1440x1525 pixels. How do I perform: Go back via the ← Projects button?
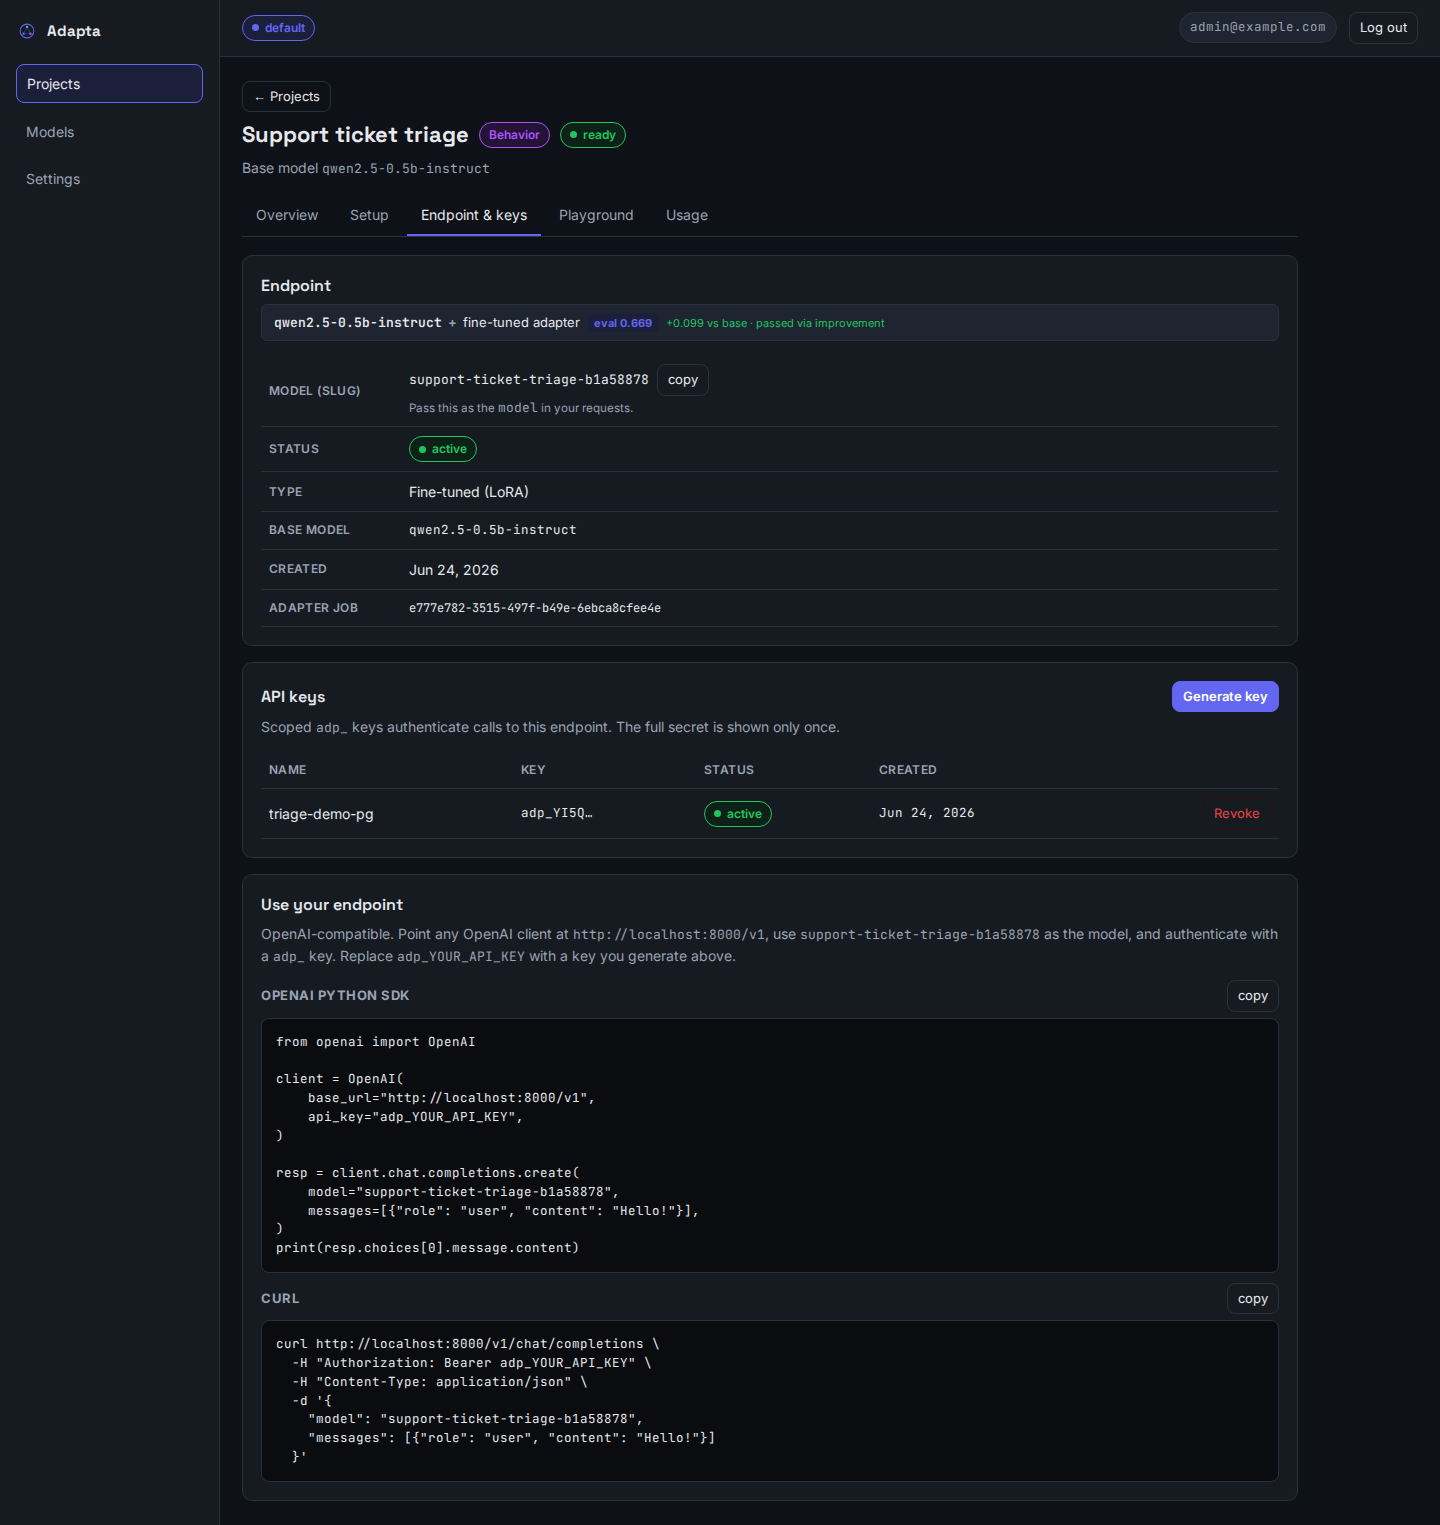coord(286,97)
